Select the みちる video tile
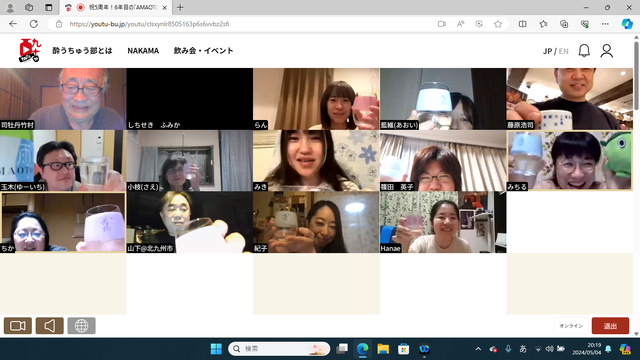The width and height of the screenshot is (640, 360). click(x=570, y=161)
